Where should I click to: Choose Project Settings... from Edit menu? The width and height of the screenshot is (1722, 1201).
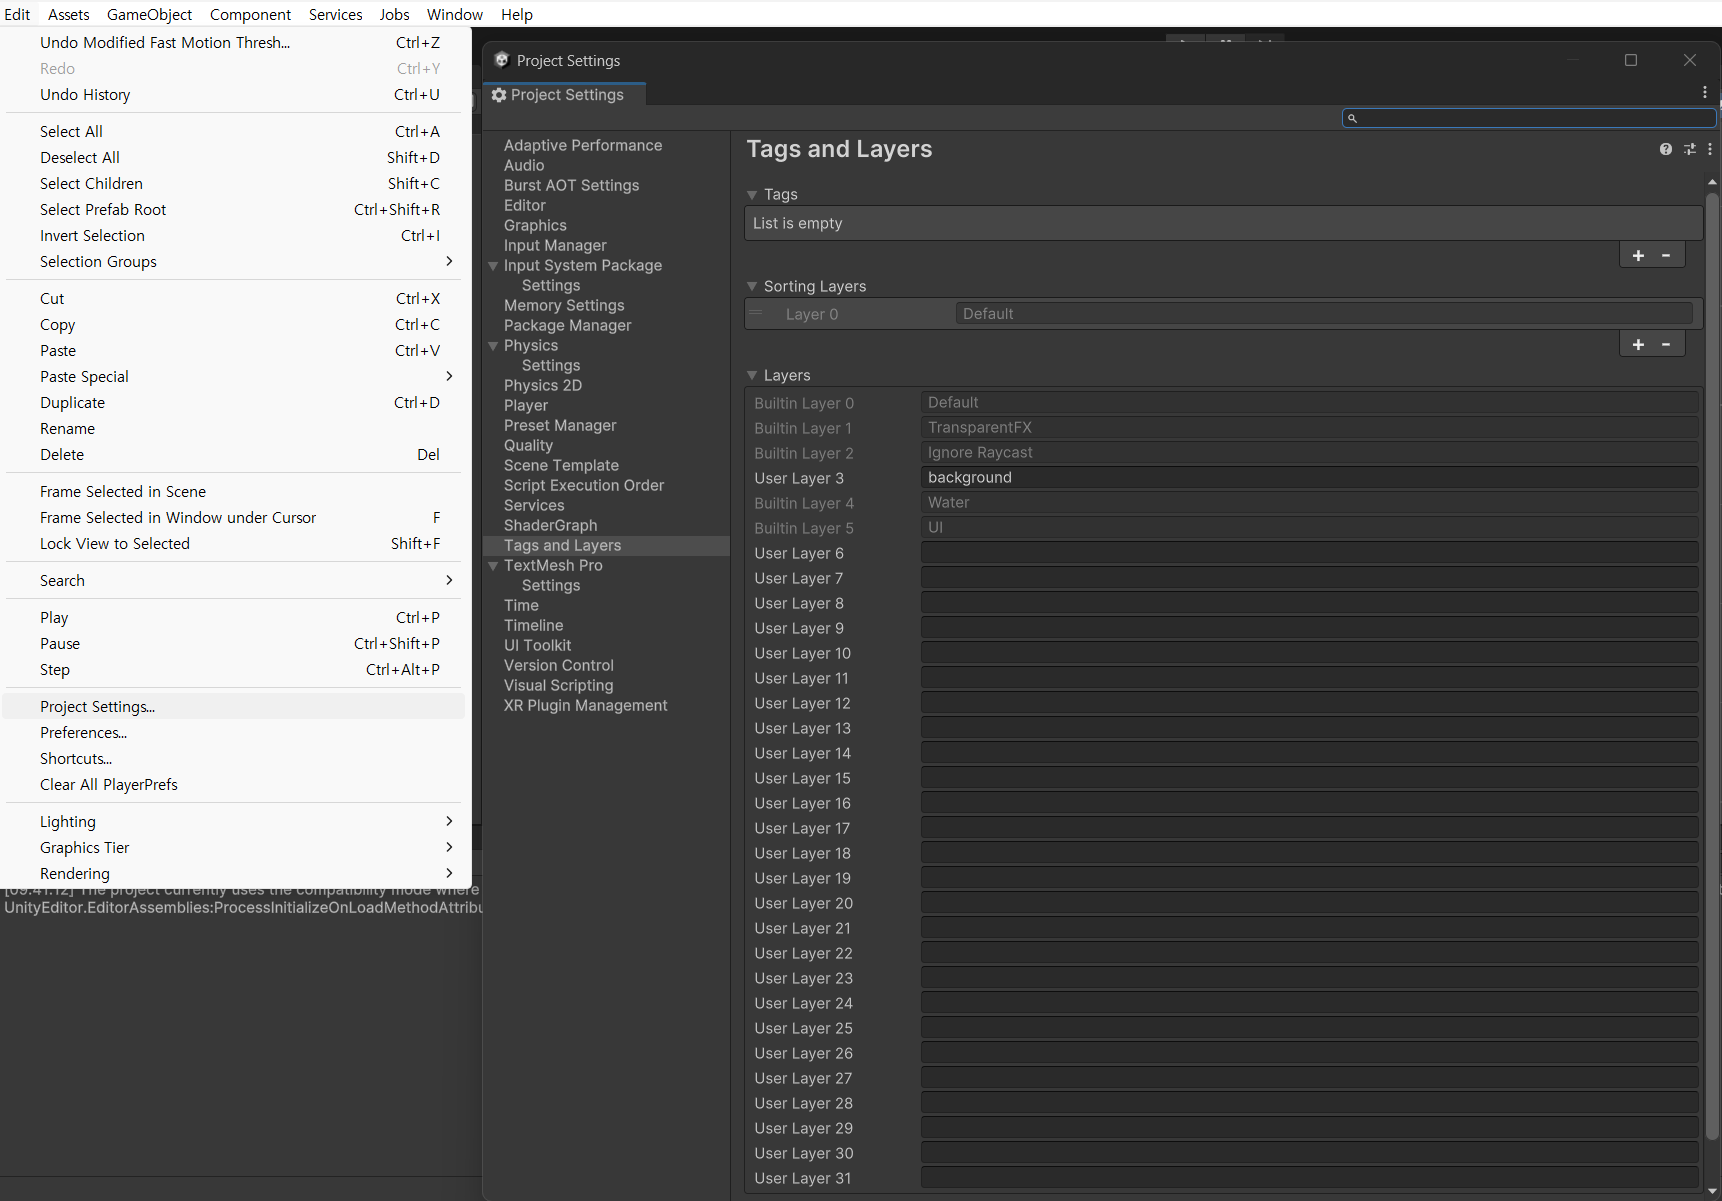click(235, 707)
